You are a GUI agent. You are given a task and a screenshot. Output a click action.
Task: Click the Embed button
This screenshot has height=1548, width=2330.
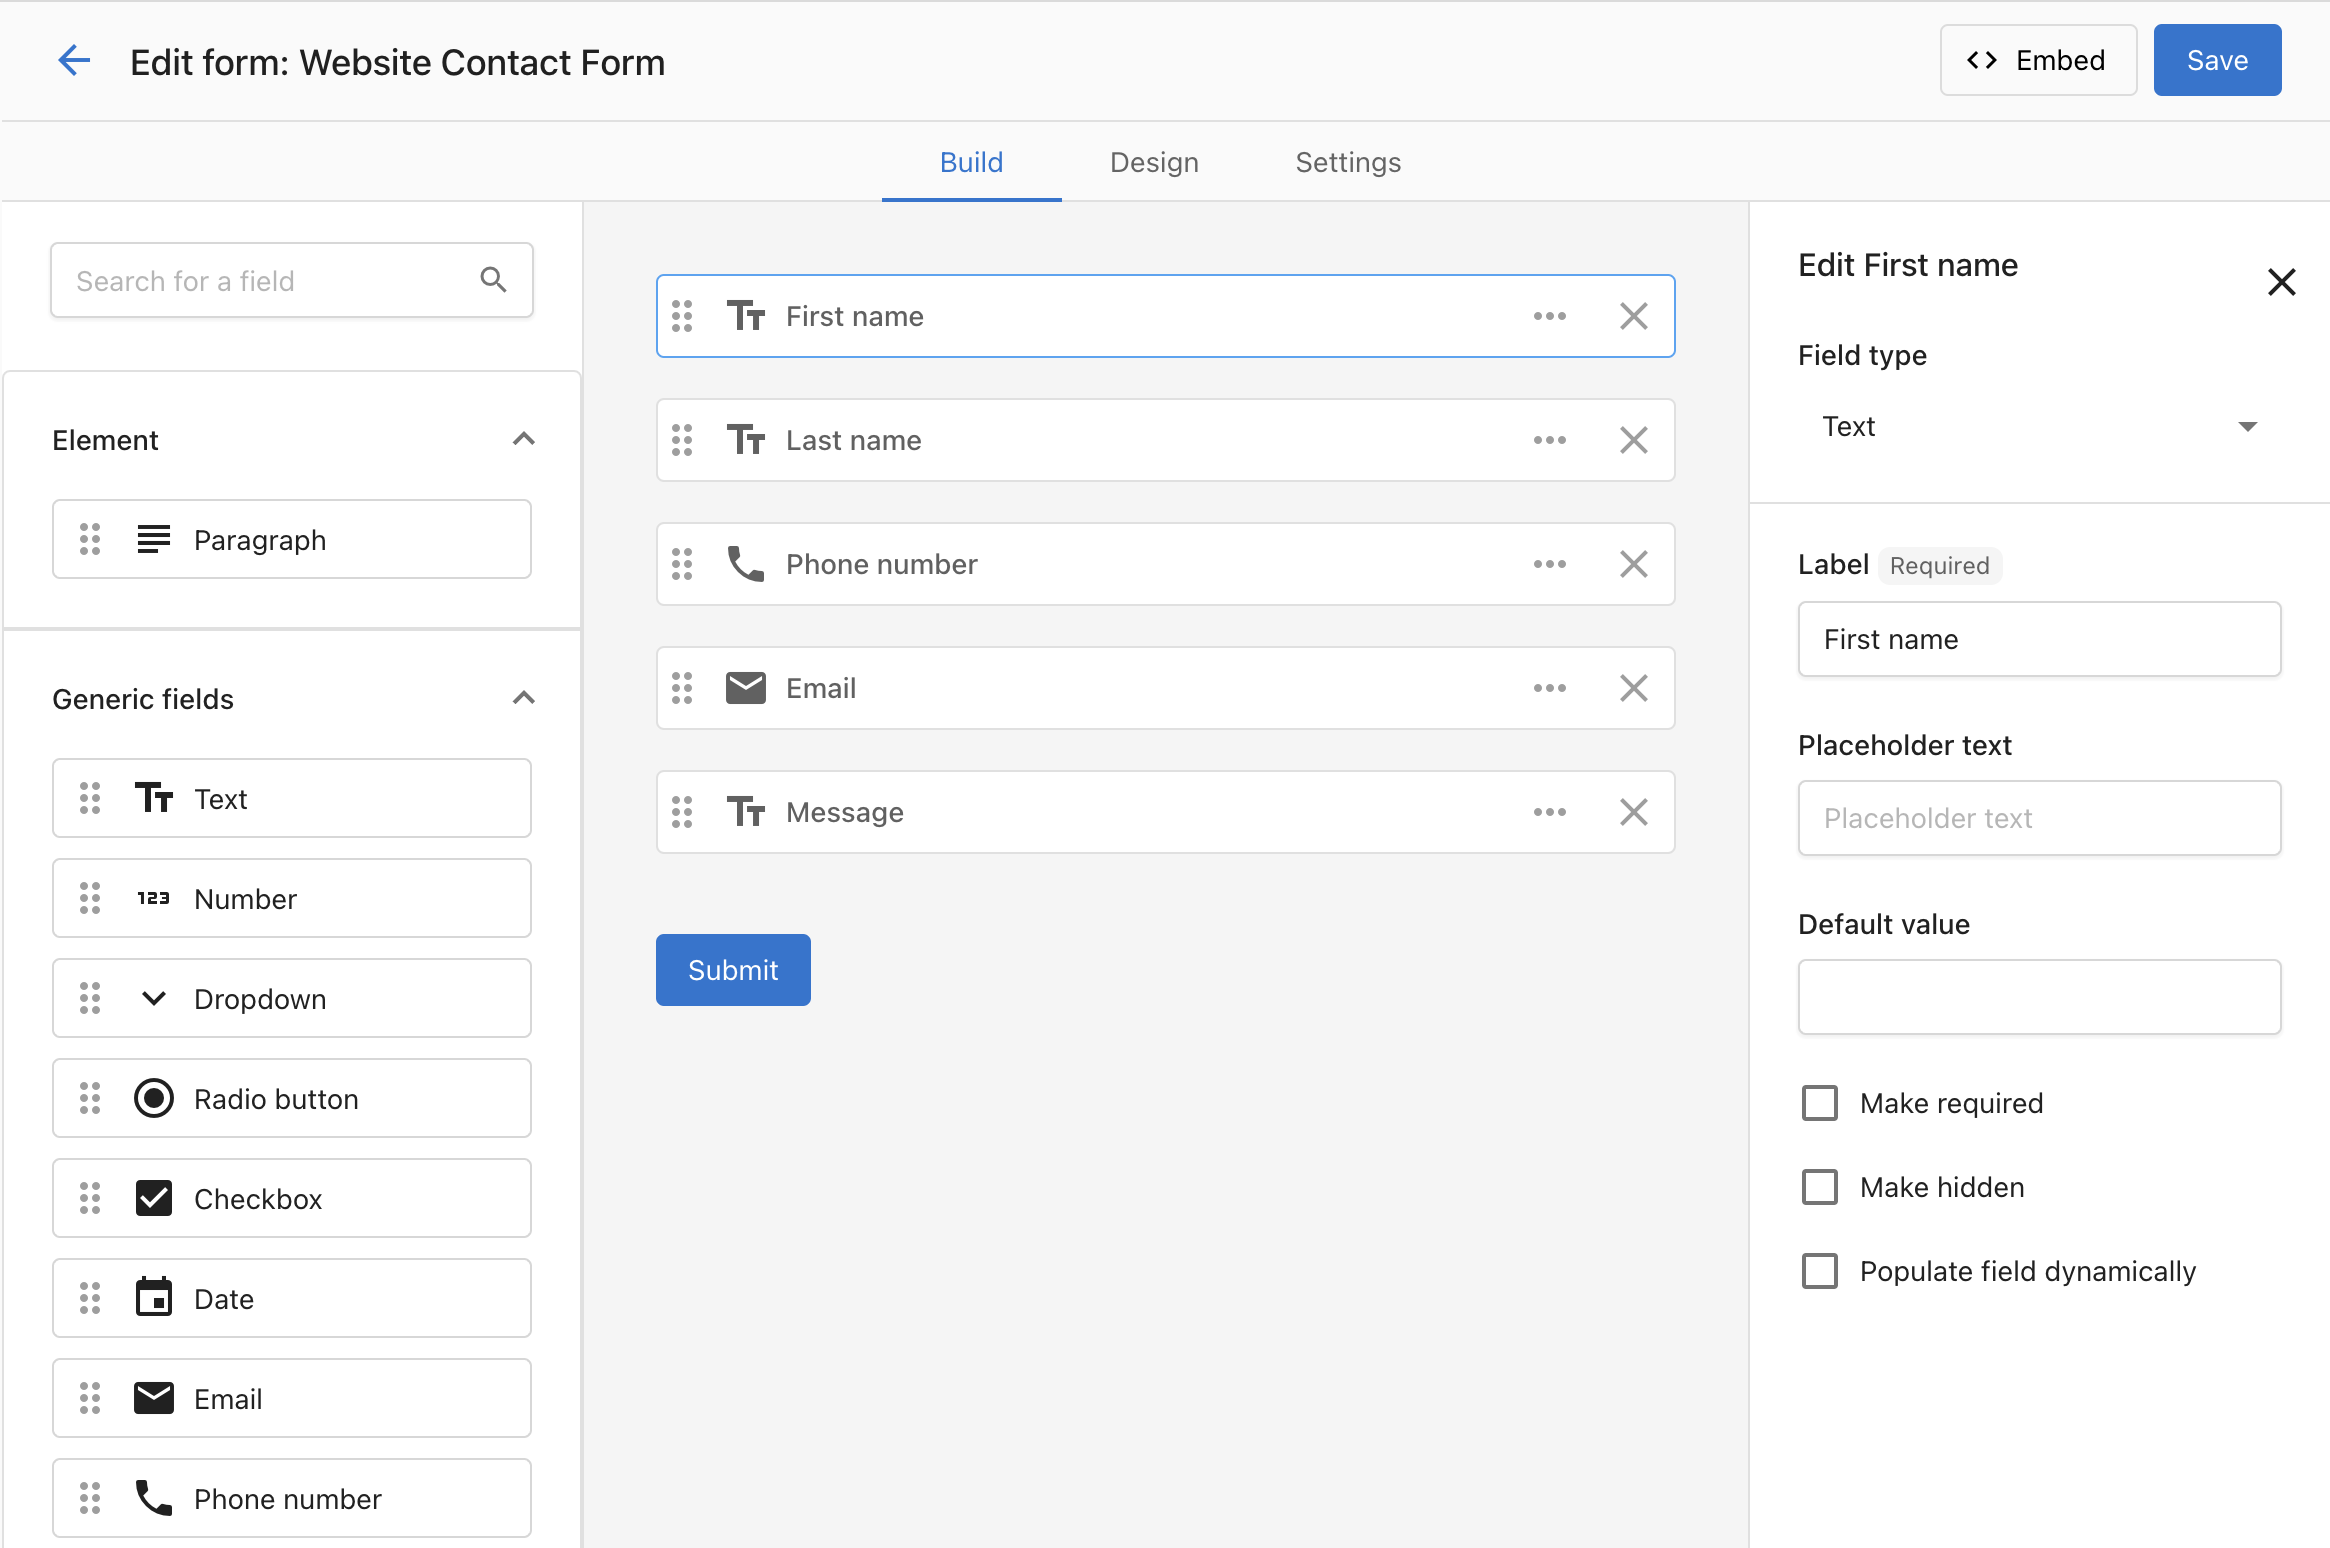coord(2037,61)
